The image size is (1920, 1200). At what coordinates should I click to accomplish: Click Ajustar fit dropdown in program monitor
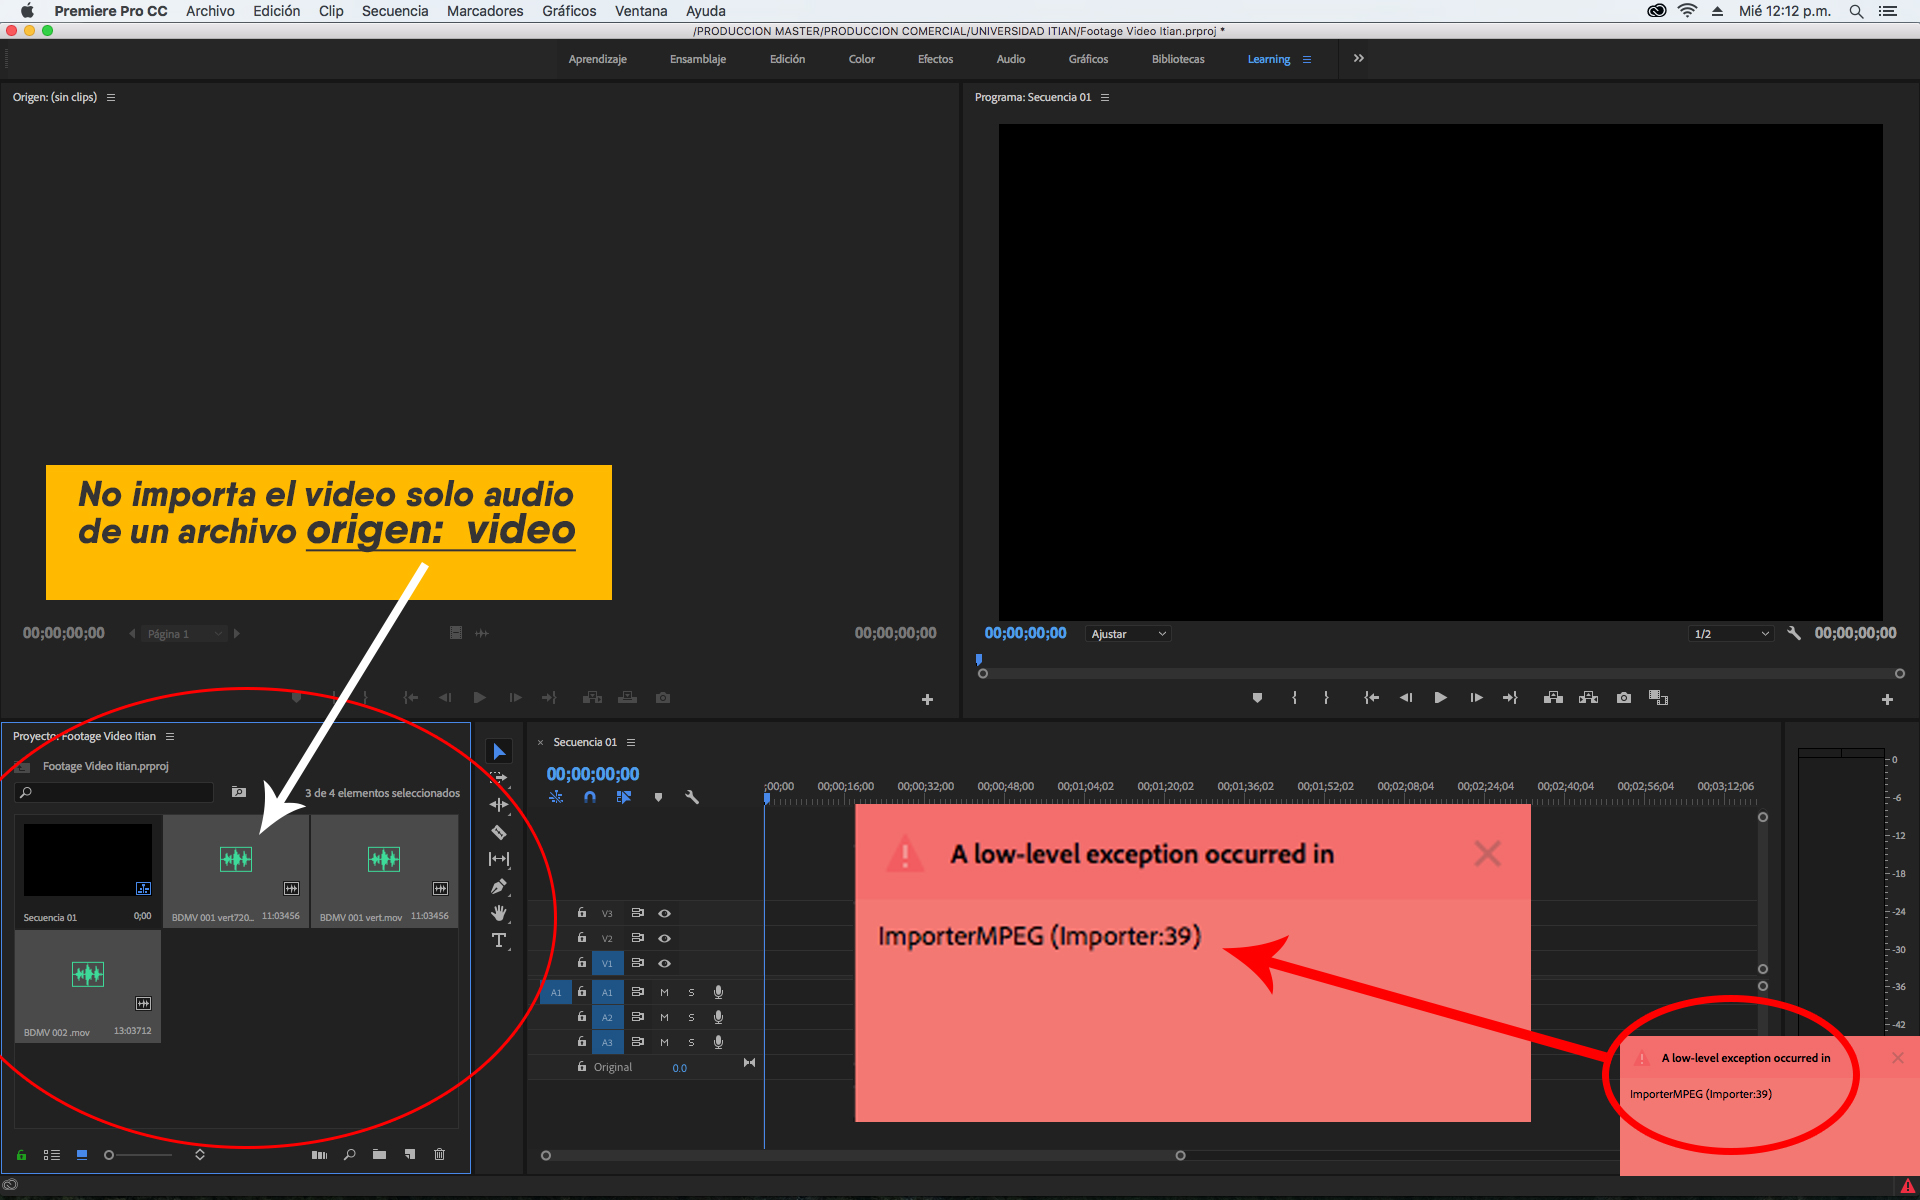(1125, 633)
